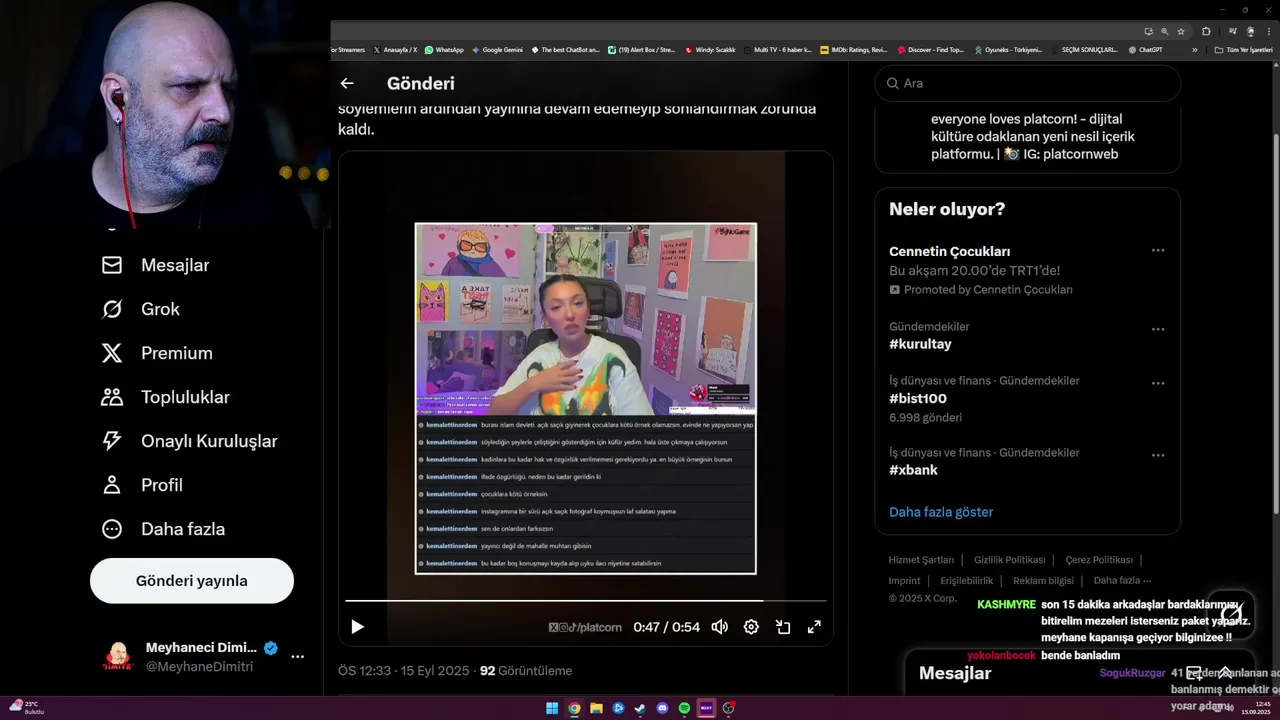Open the video settings gear

[x=751, y=627]
